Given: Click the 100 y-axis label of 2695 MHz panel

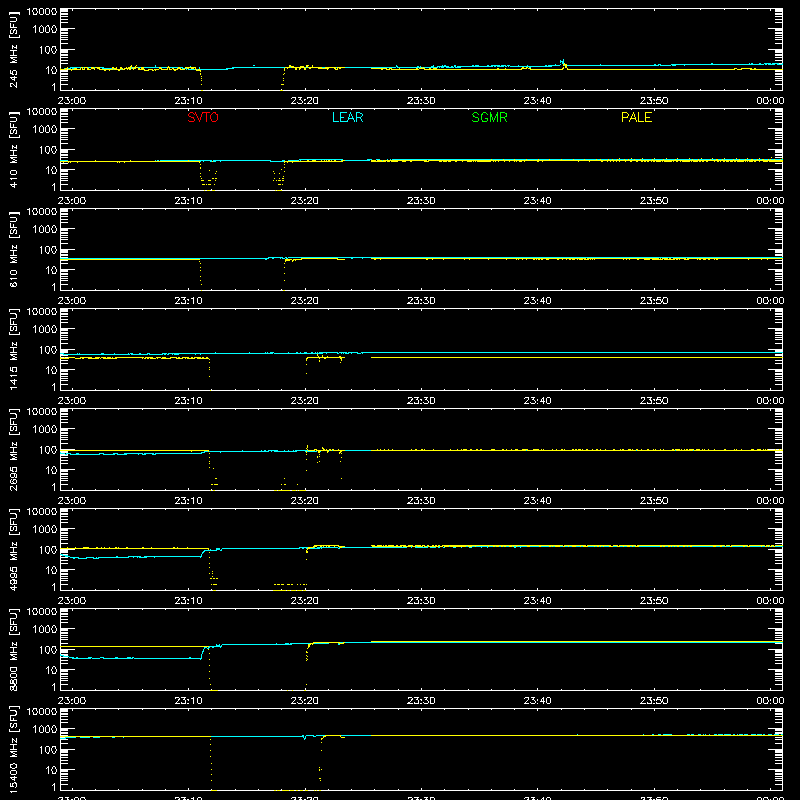Looking at the screenshot, I should (48, 450).
